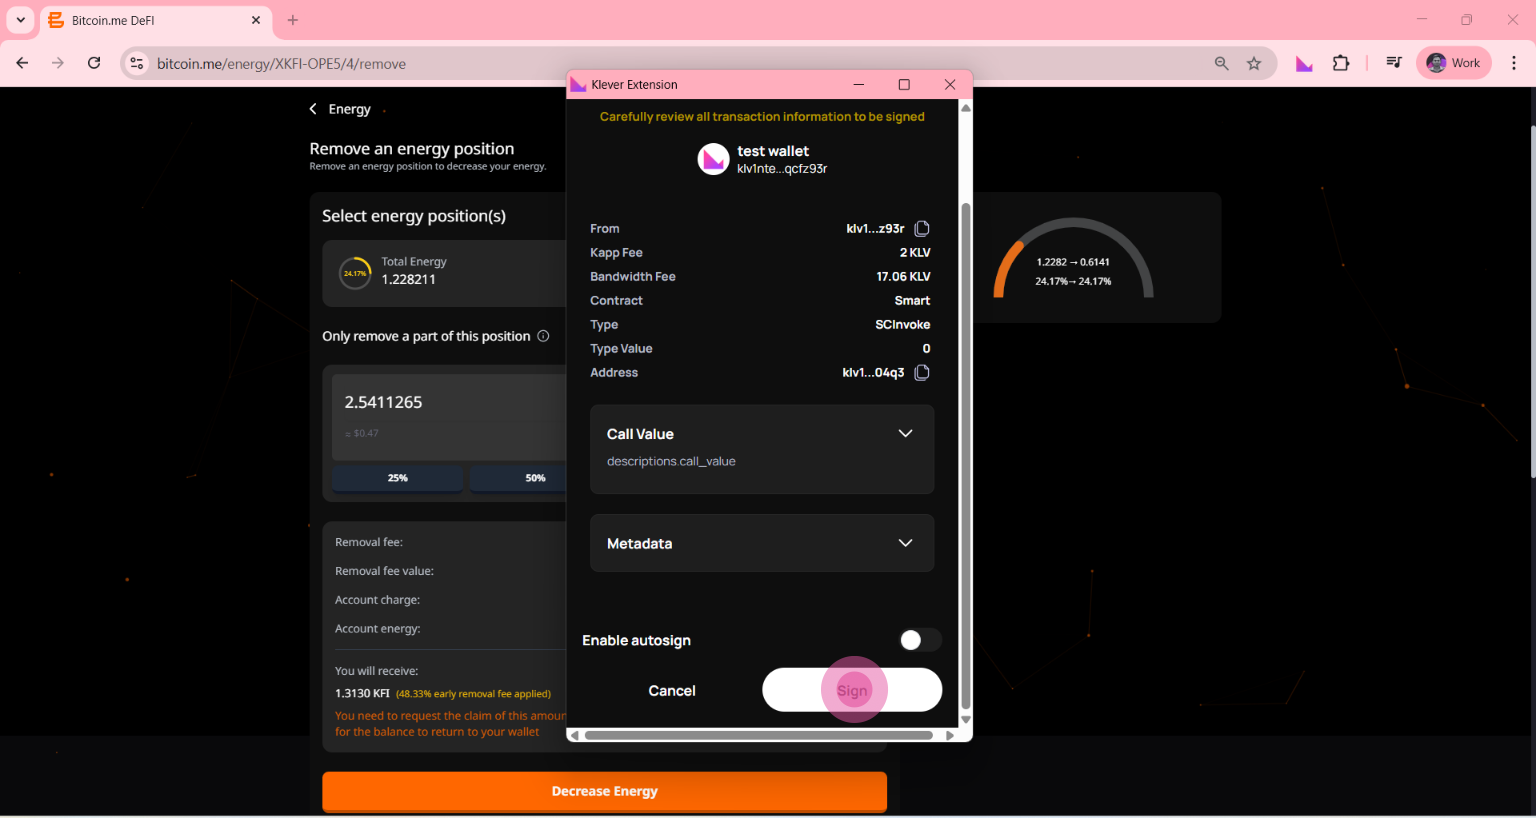Viewport: 1536px width, 818px height.
Task: Click the Decrease Energy button
Action: point(604,791)
